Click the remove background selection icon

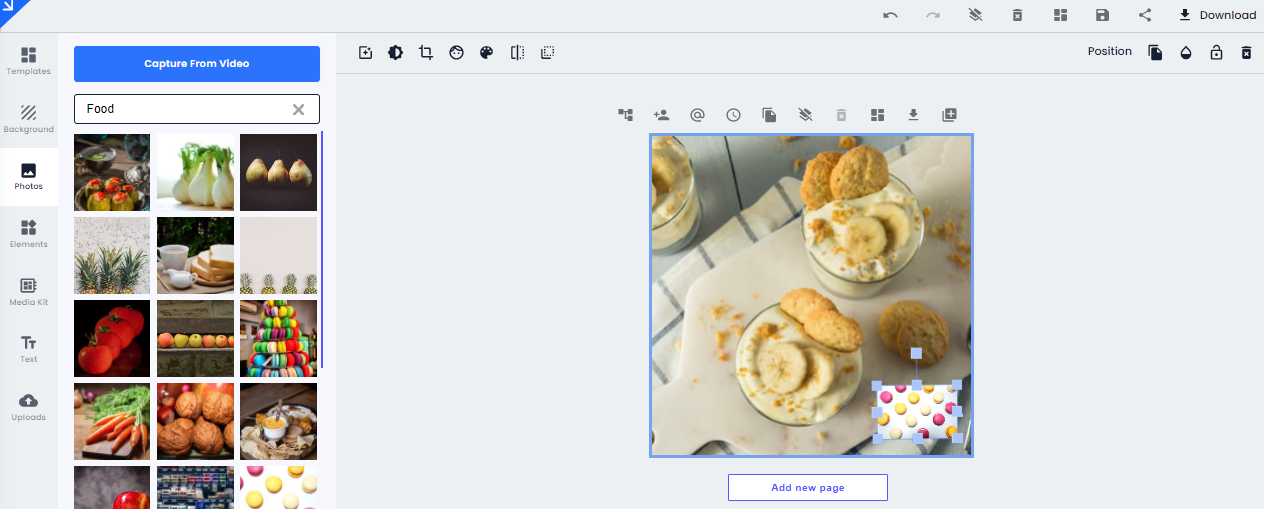click(x=547, y=52)
